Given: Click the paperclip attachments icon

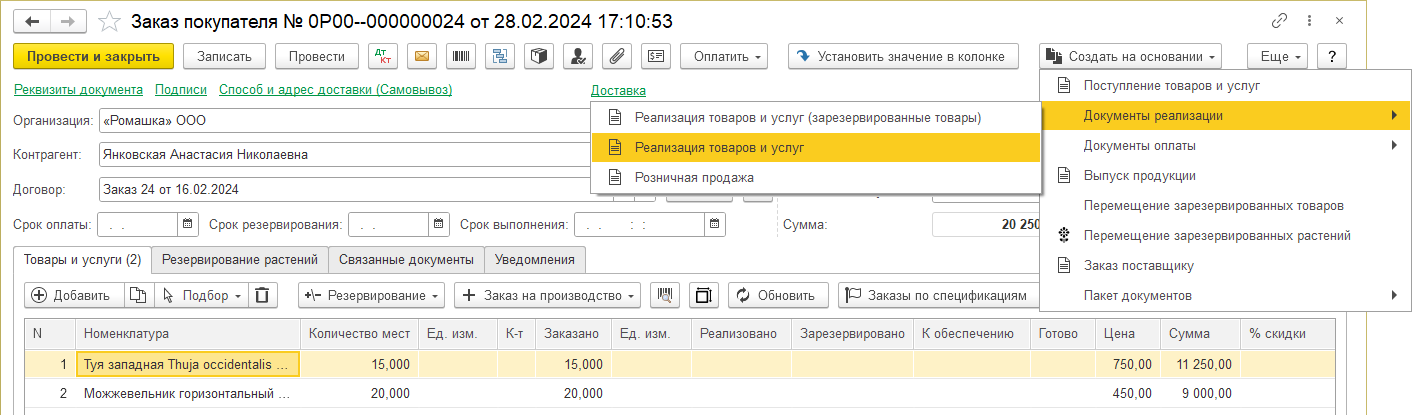Looking at the screenshot, I should tap(617, 56).
